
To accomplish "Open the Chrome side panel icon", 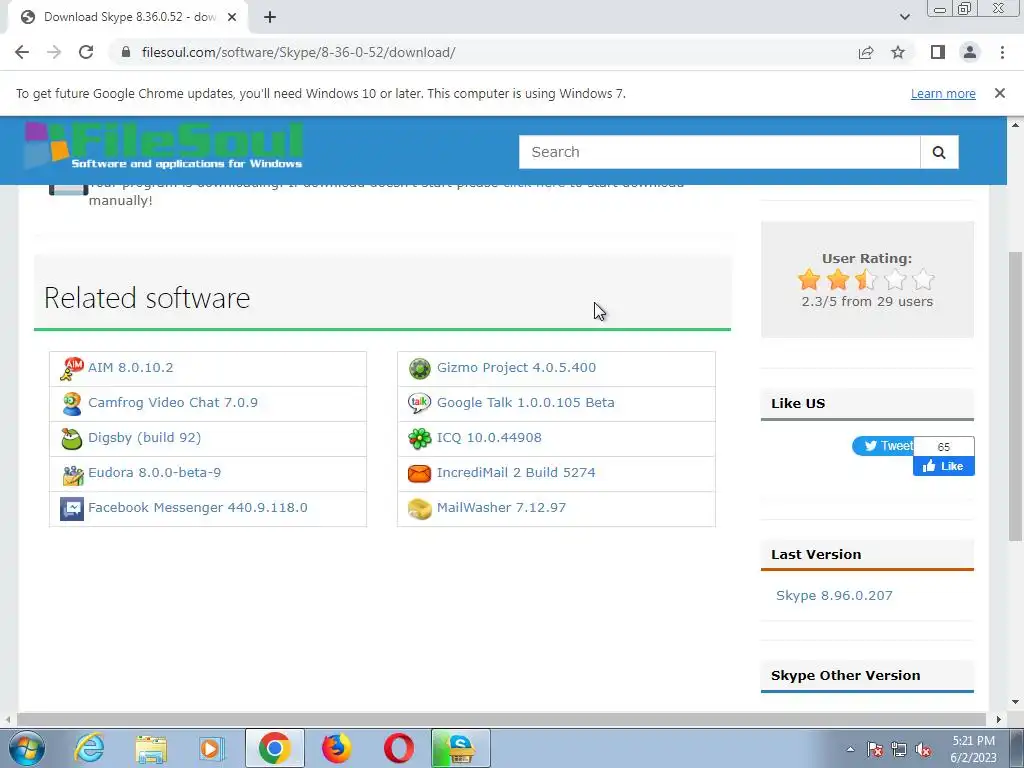I will (x=938, y=52).
